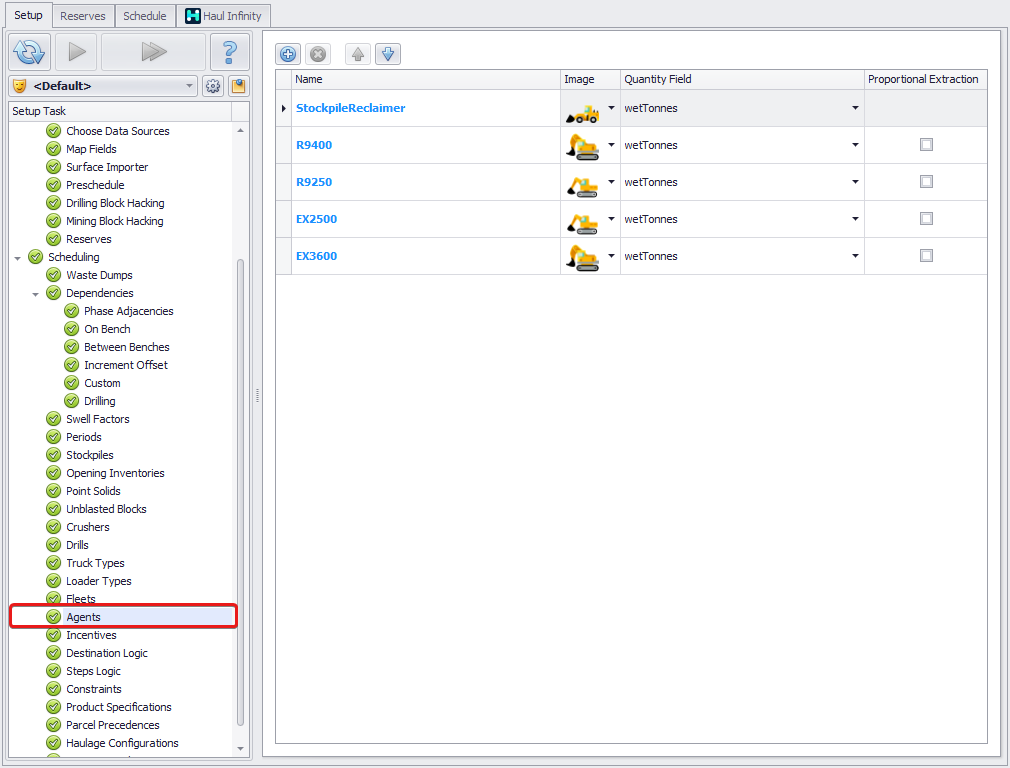
Task: Enable Proportional Extraction for EX3600
Action: 926,256
